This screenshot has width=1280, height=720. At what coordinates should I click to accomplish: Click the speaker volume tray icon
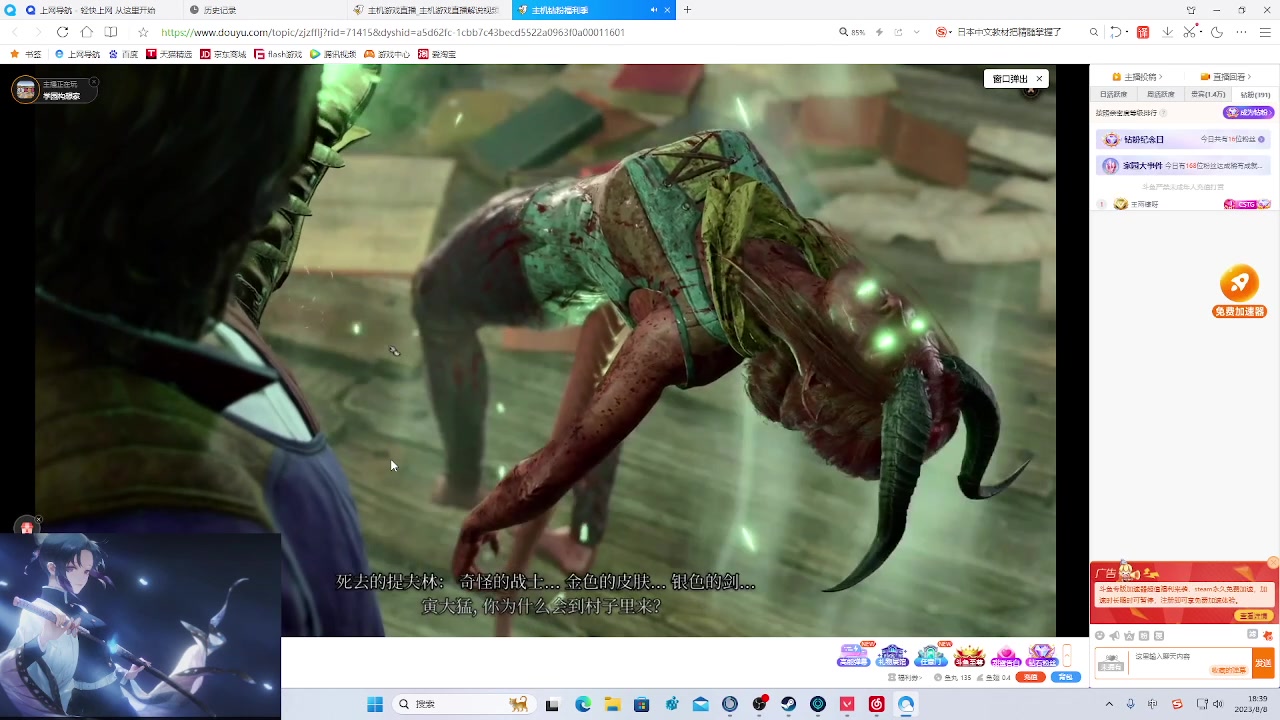point(1217,704)
